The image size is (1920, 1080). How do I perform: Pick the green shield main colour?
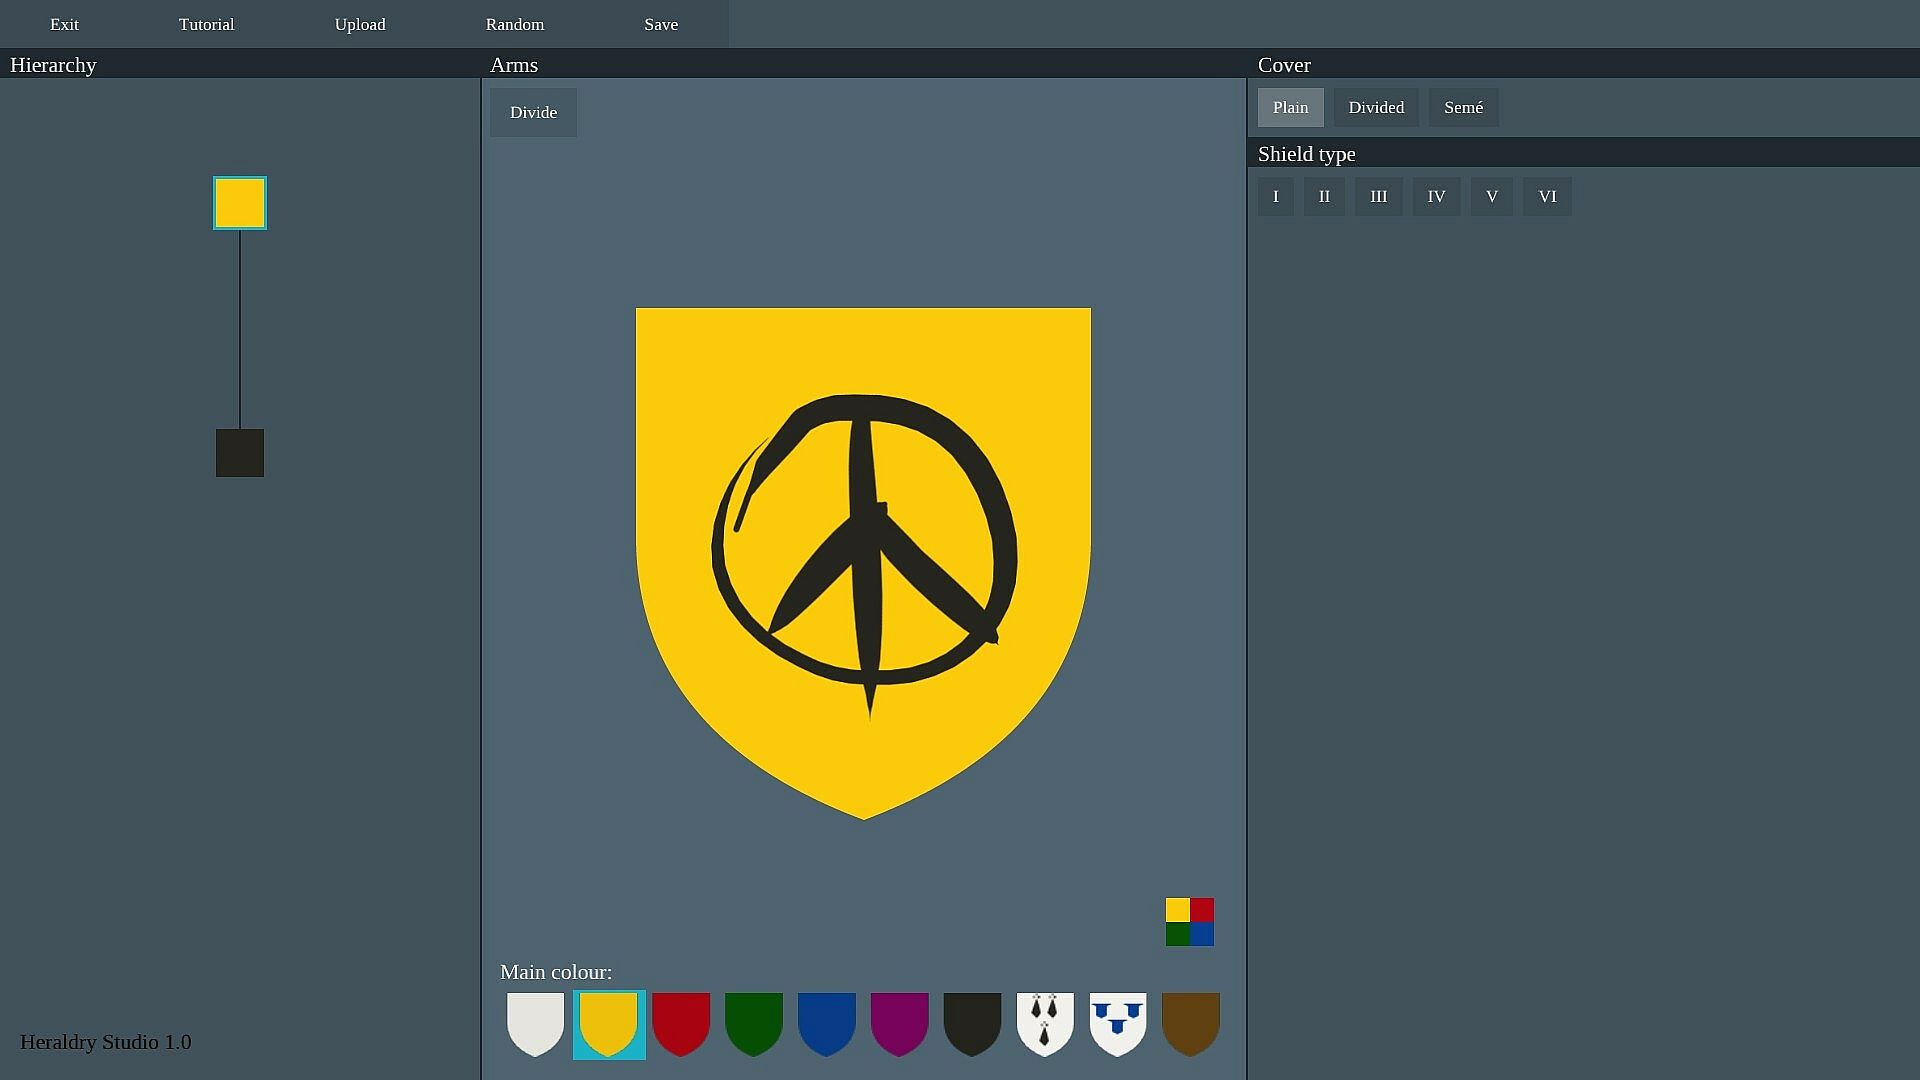pos(753,1023)
